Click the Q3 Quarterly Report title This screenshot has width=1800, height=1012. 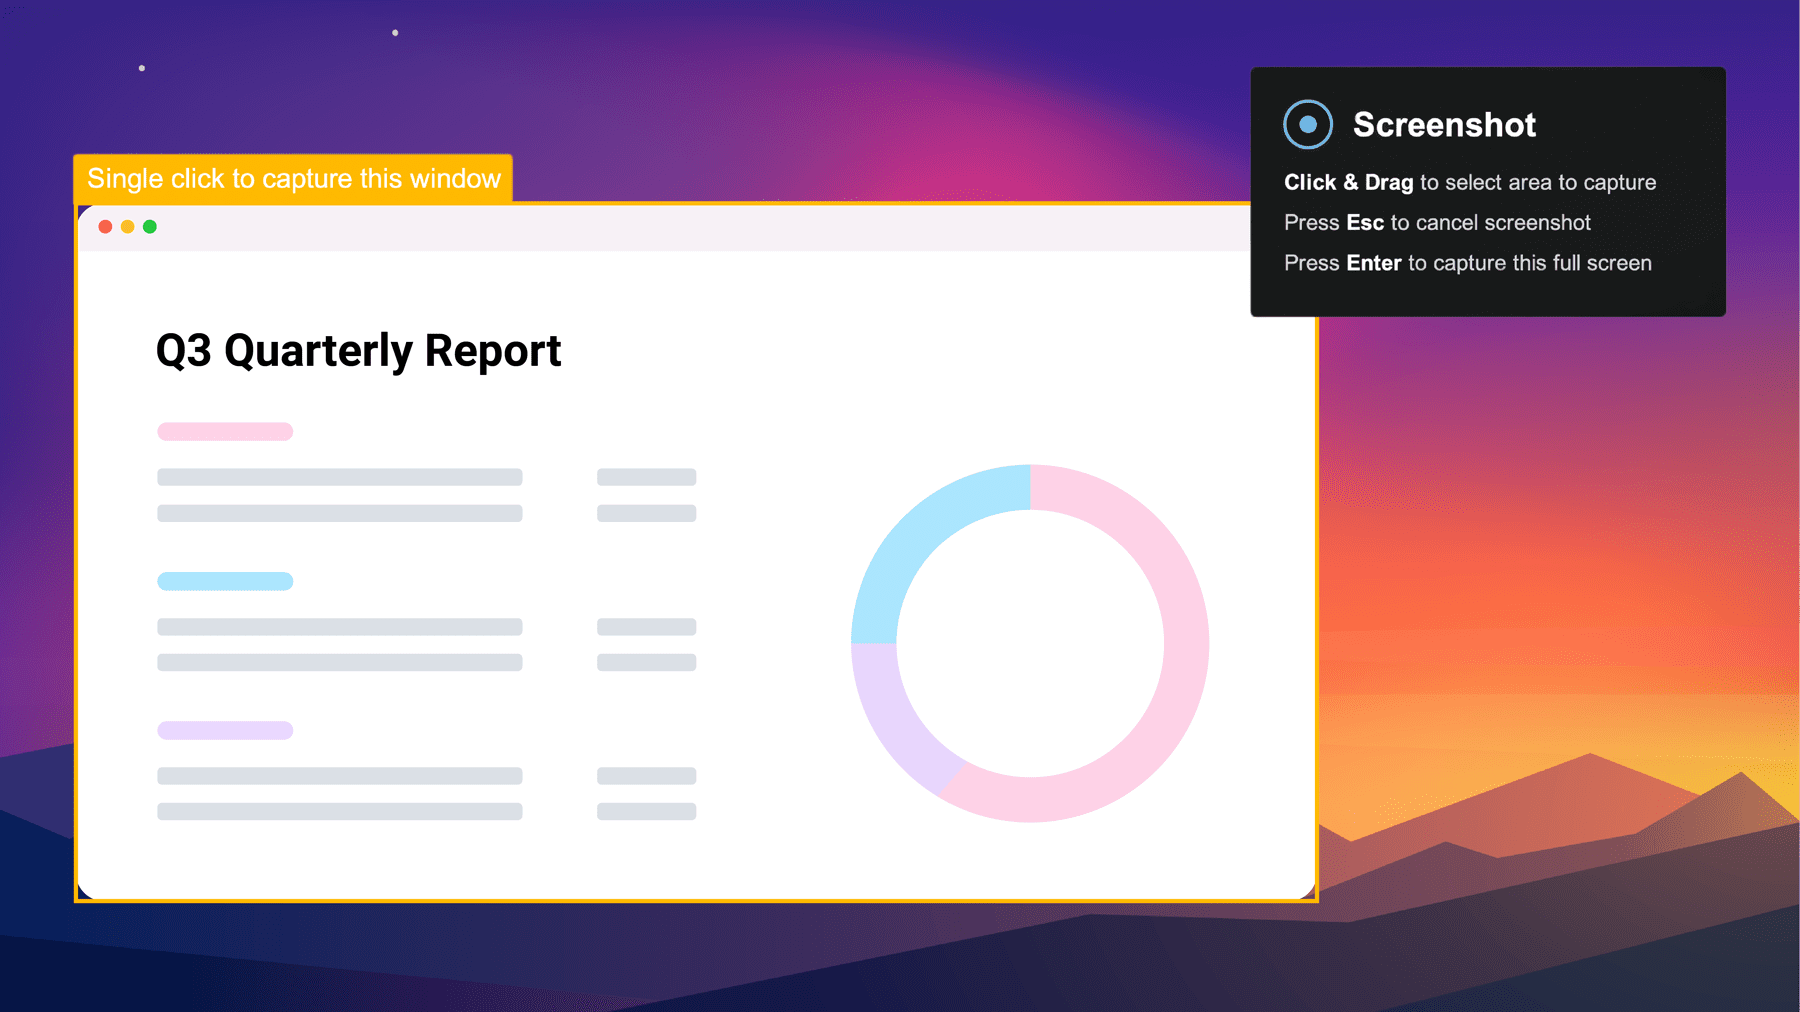(357, 351)
